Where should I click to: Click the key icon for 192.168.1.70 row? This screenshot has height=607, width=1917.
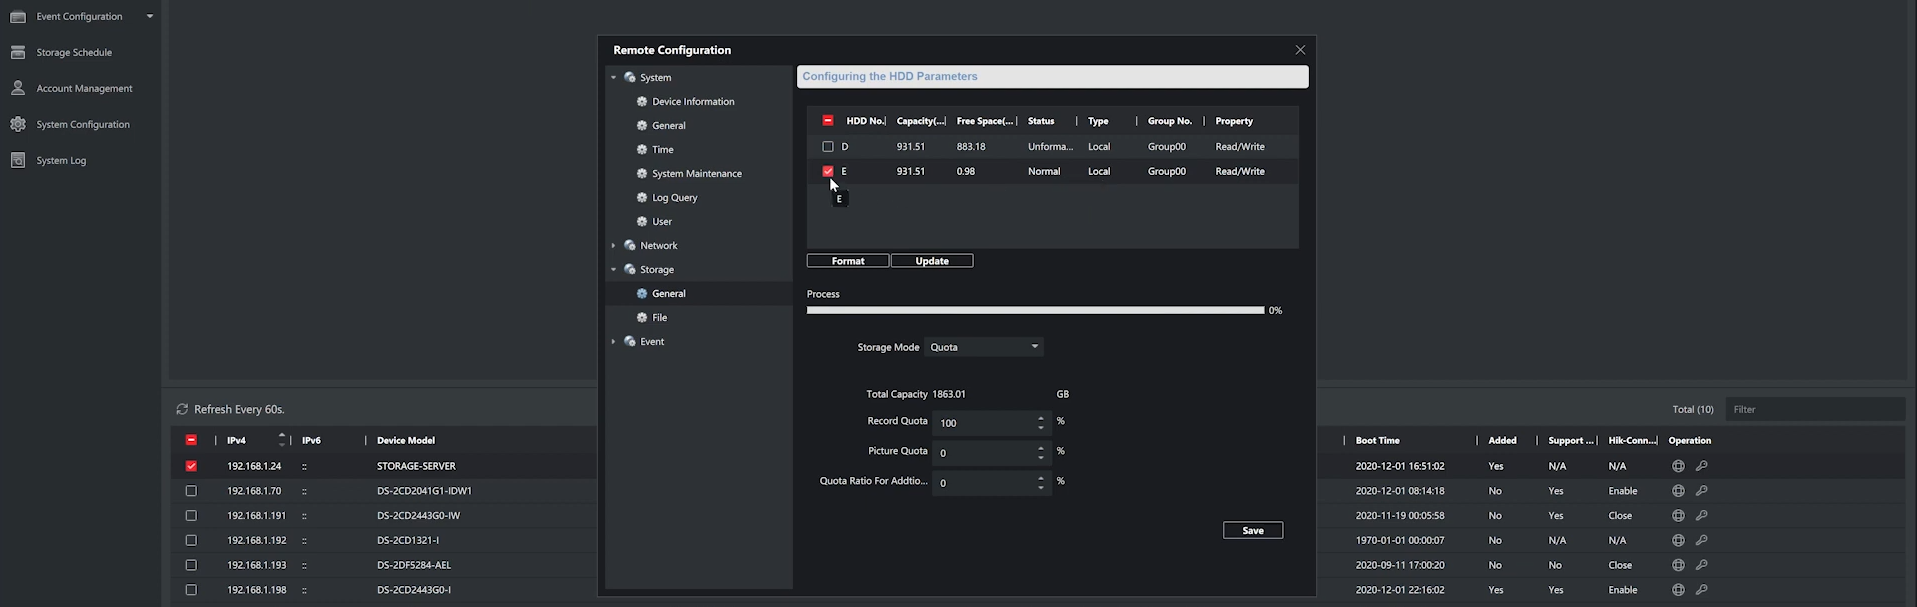pyautogui.click(x=1701, y=491)
